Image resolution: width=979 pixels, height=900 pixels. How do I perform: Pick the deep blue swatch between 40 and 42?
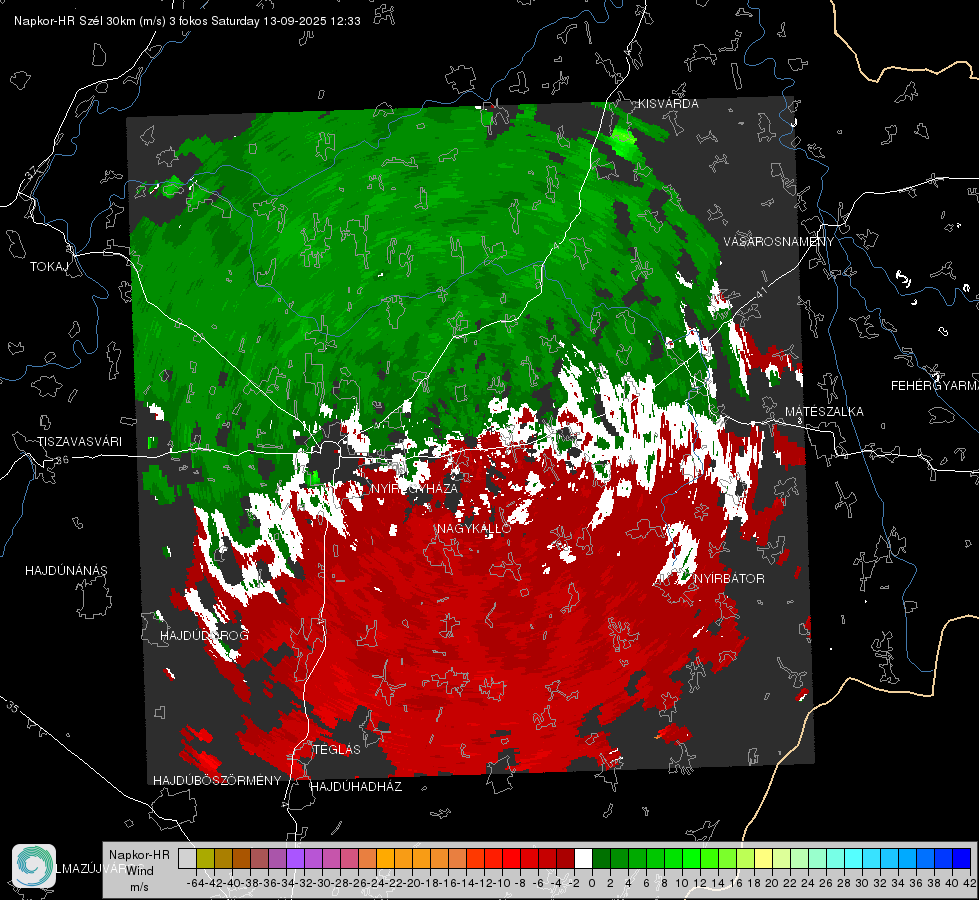tap(962, 858)
